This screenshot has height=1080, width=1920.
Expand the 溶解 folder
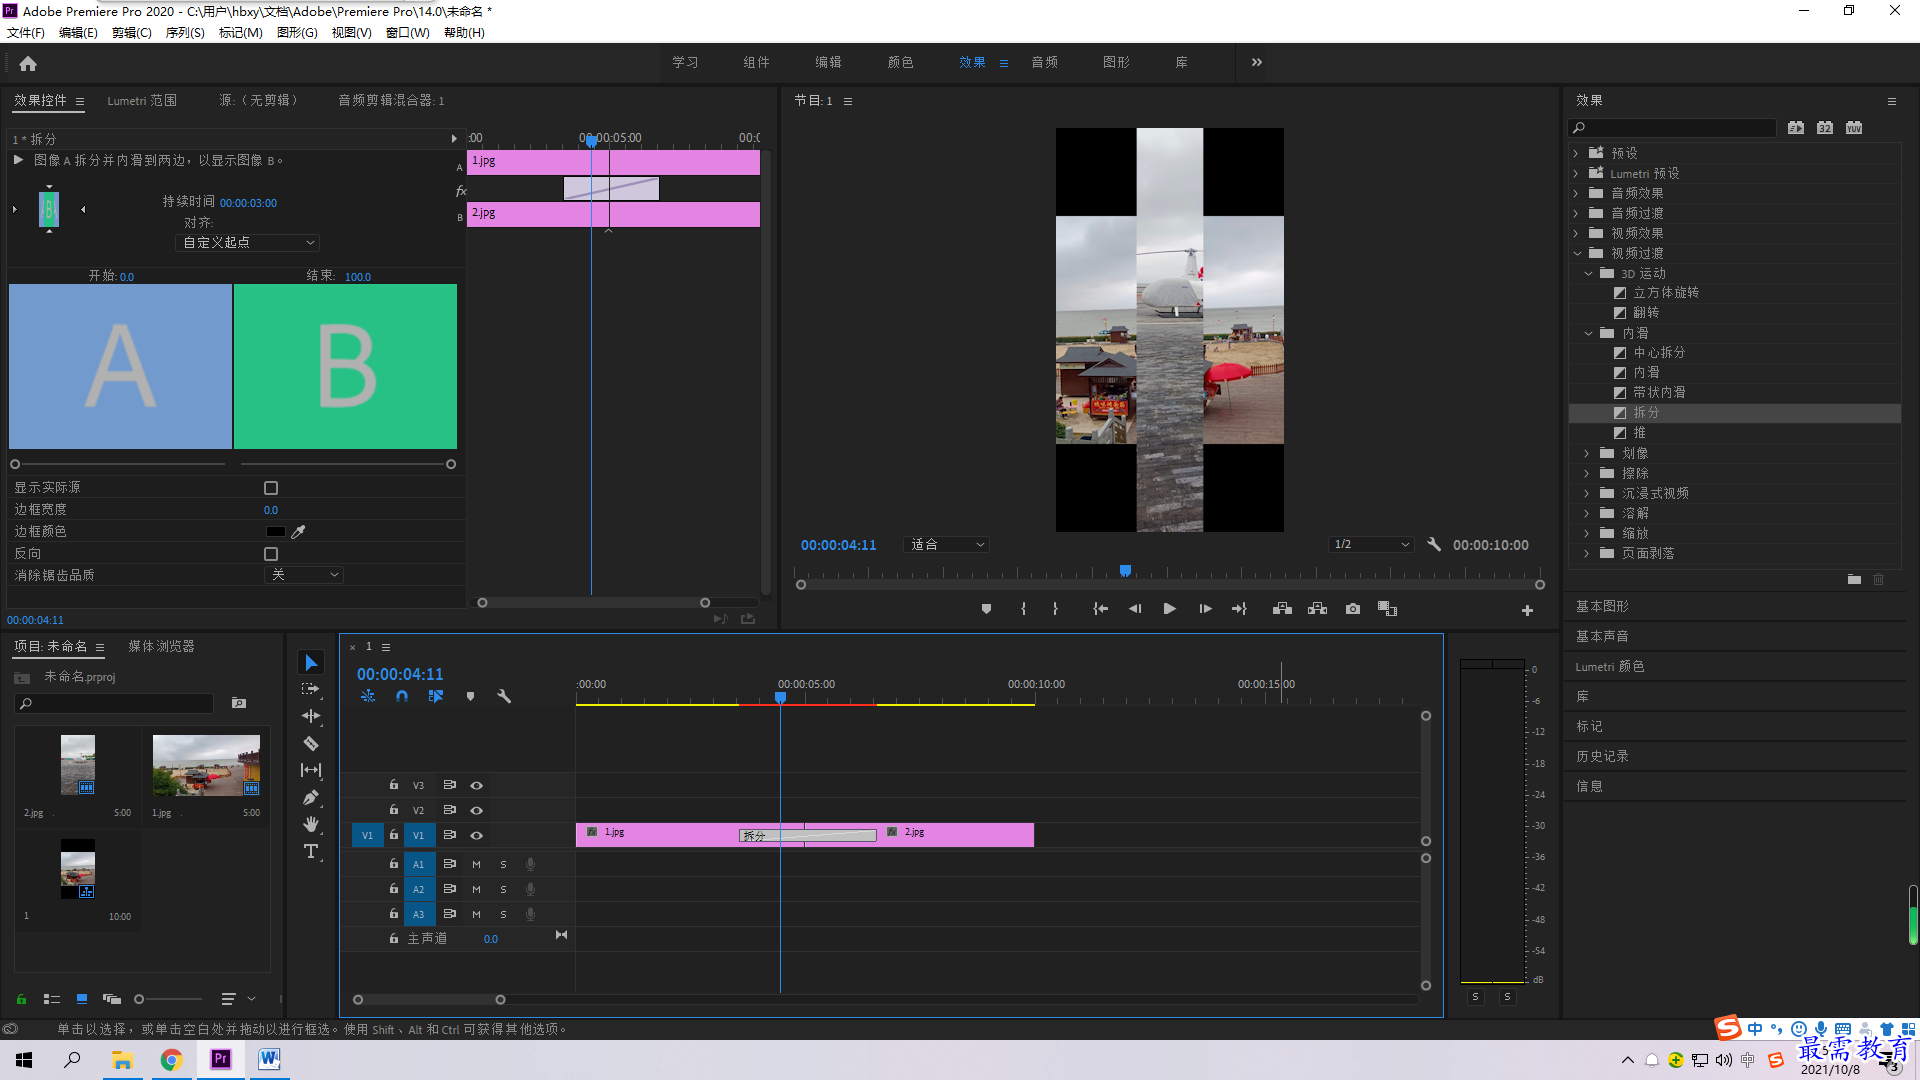click(x=1587, y=513)
